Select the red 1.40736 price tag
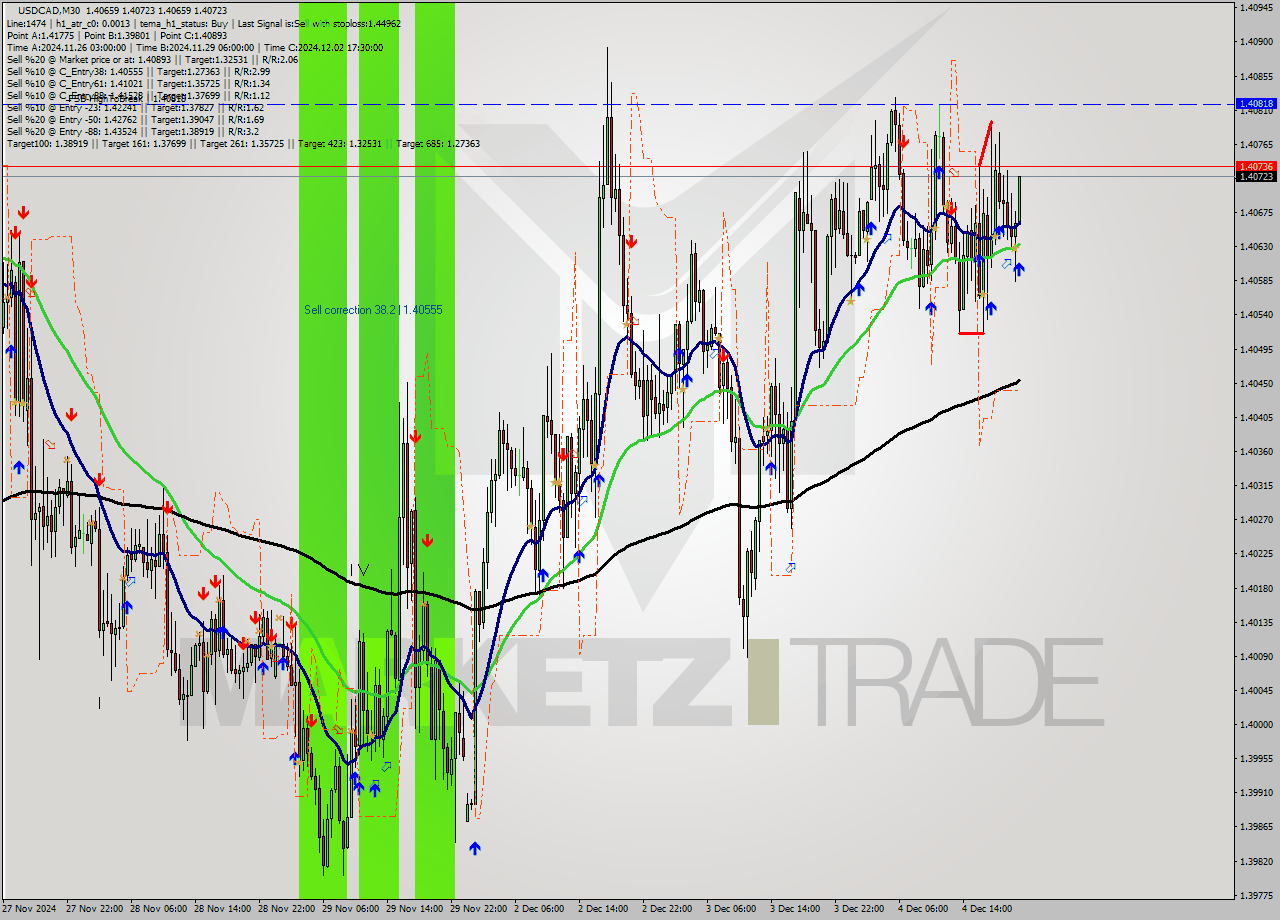 point(1256,166)
